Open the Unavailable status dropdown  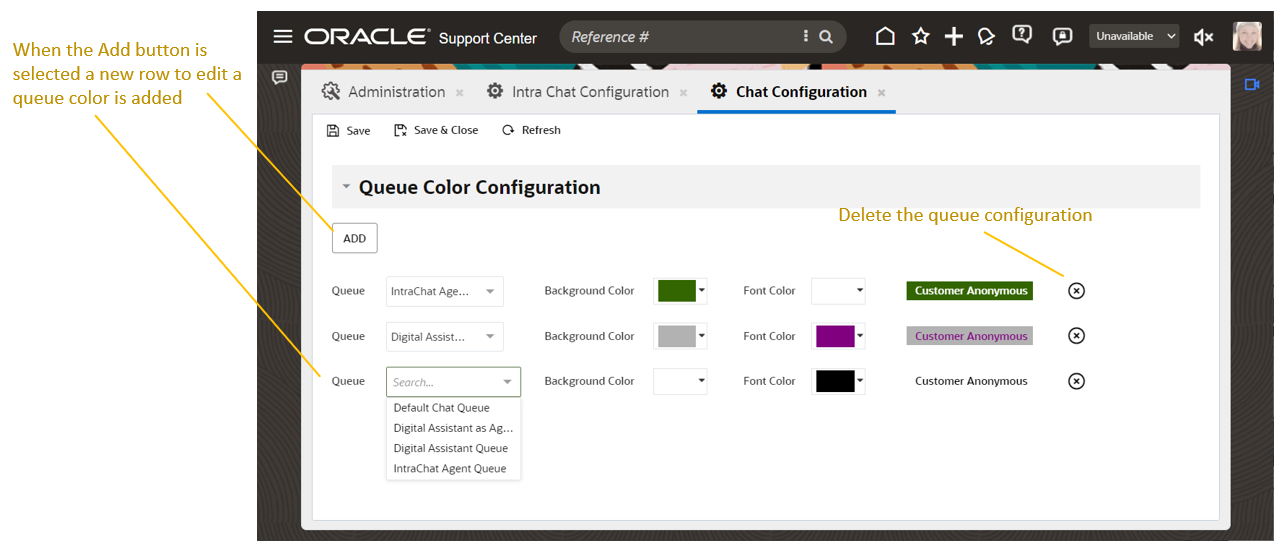1134,37
